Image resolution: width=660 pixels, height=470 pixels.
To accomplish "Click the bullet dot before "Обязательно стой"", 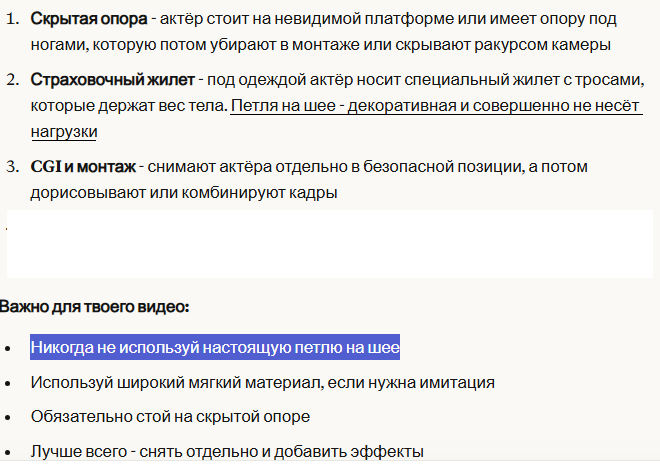I will pyautogui.click(x=8, y=418).
